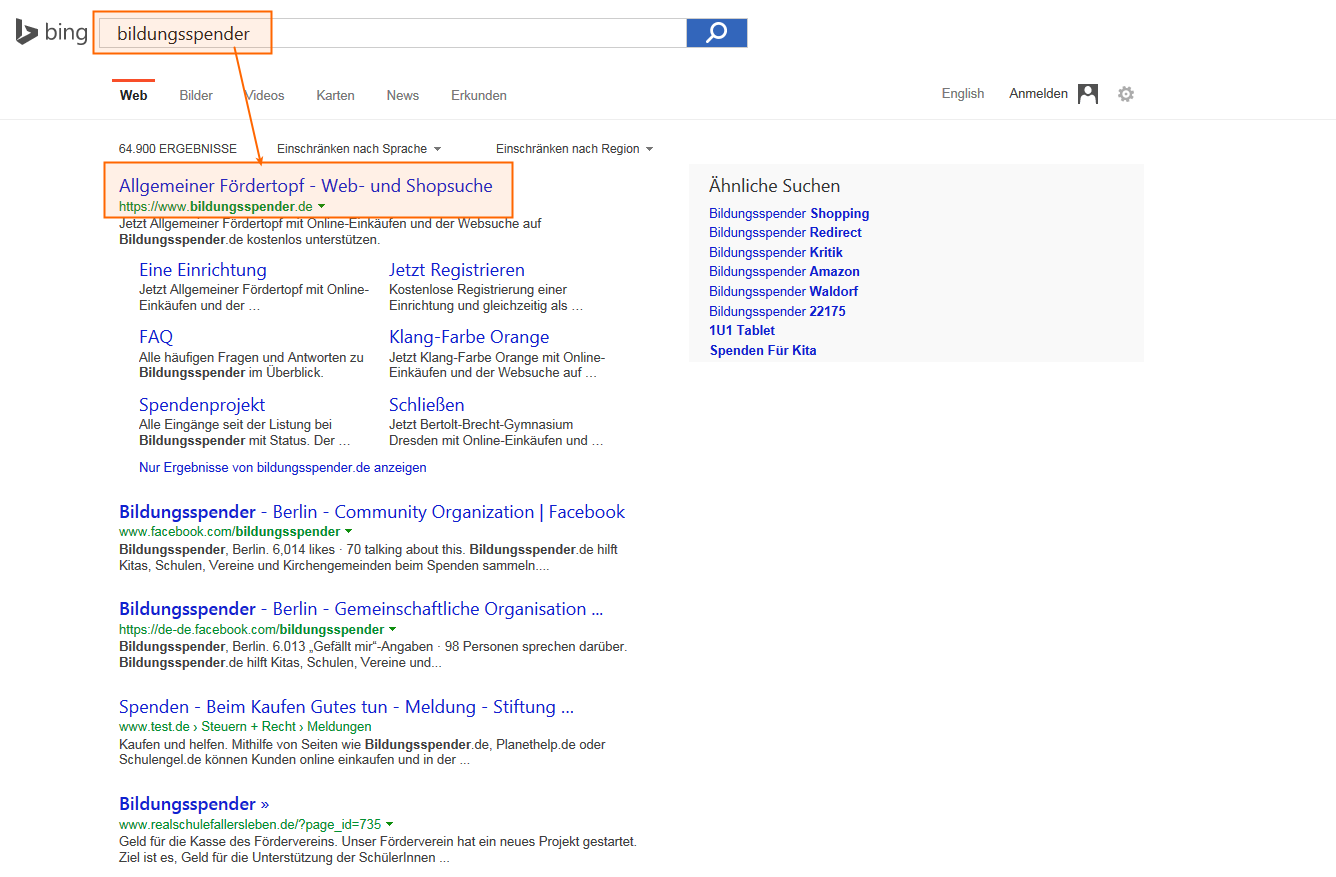Open the Bildungsspender » result title
Screen dimensions: 1336x877
(194, 804)
